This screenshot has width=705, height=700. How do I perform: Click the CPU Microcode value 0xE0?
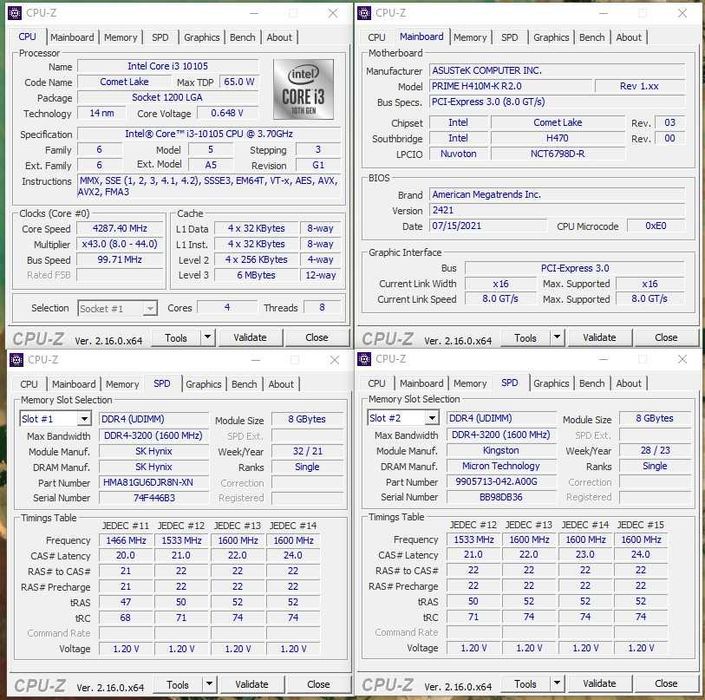coord(656,226)
